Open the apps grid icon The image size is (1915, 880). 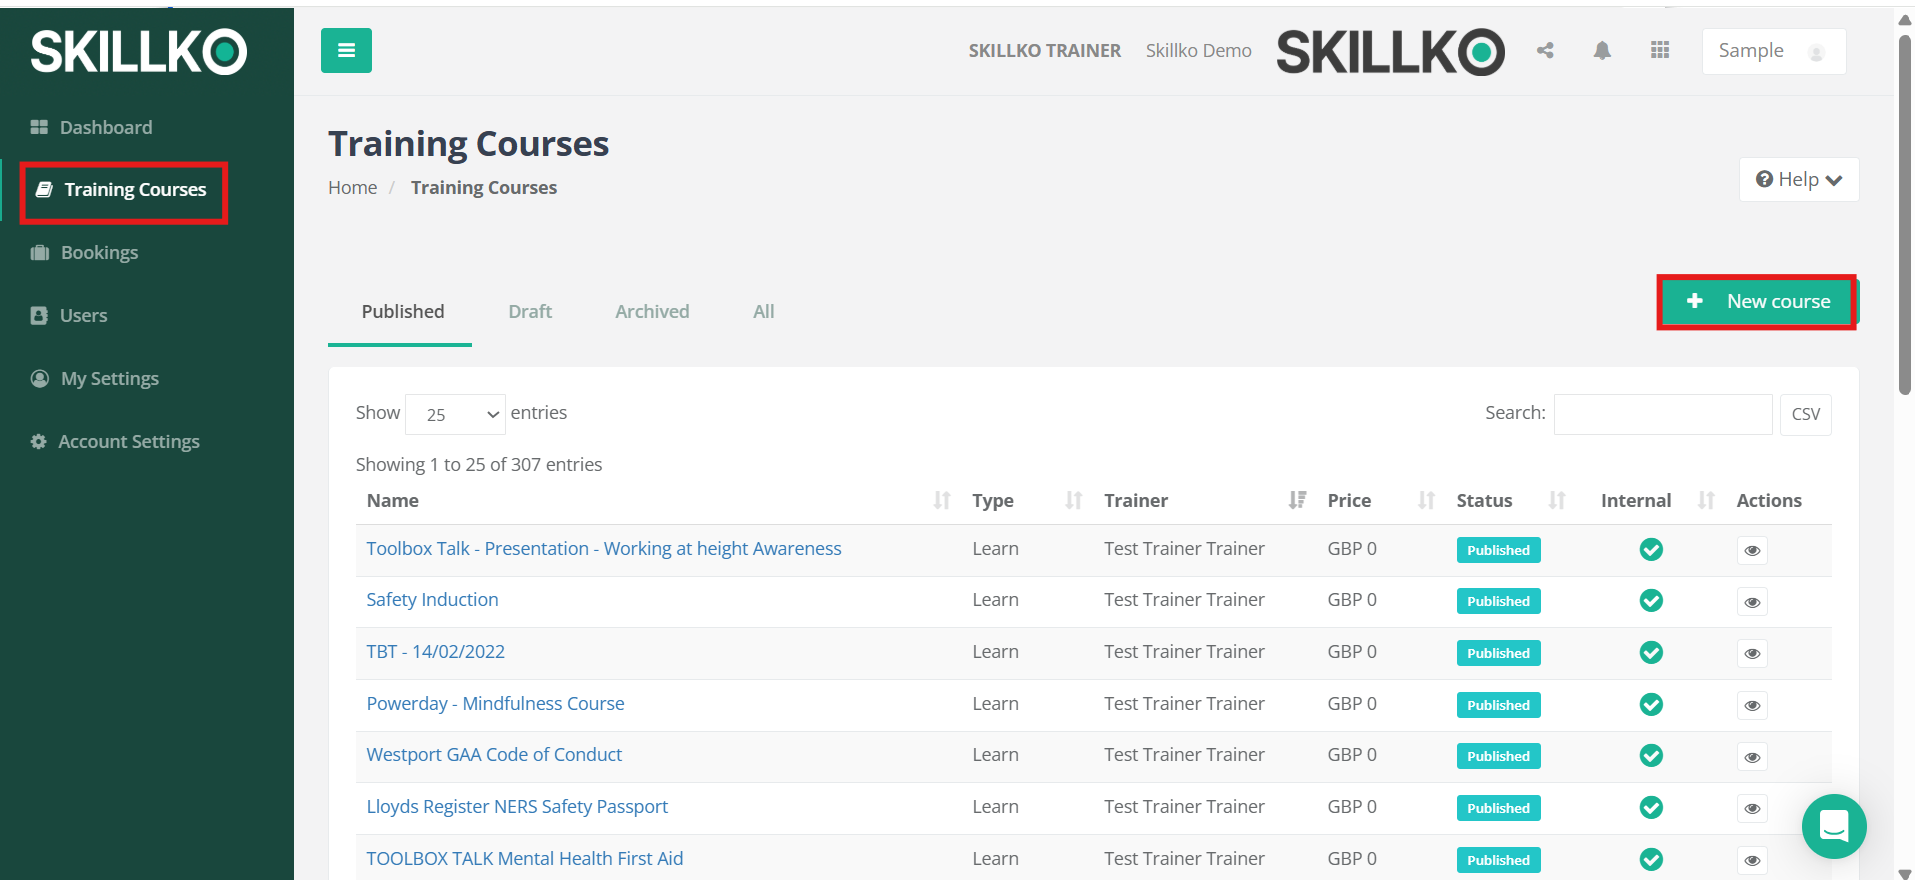1660,50
